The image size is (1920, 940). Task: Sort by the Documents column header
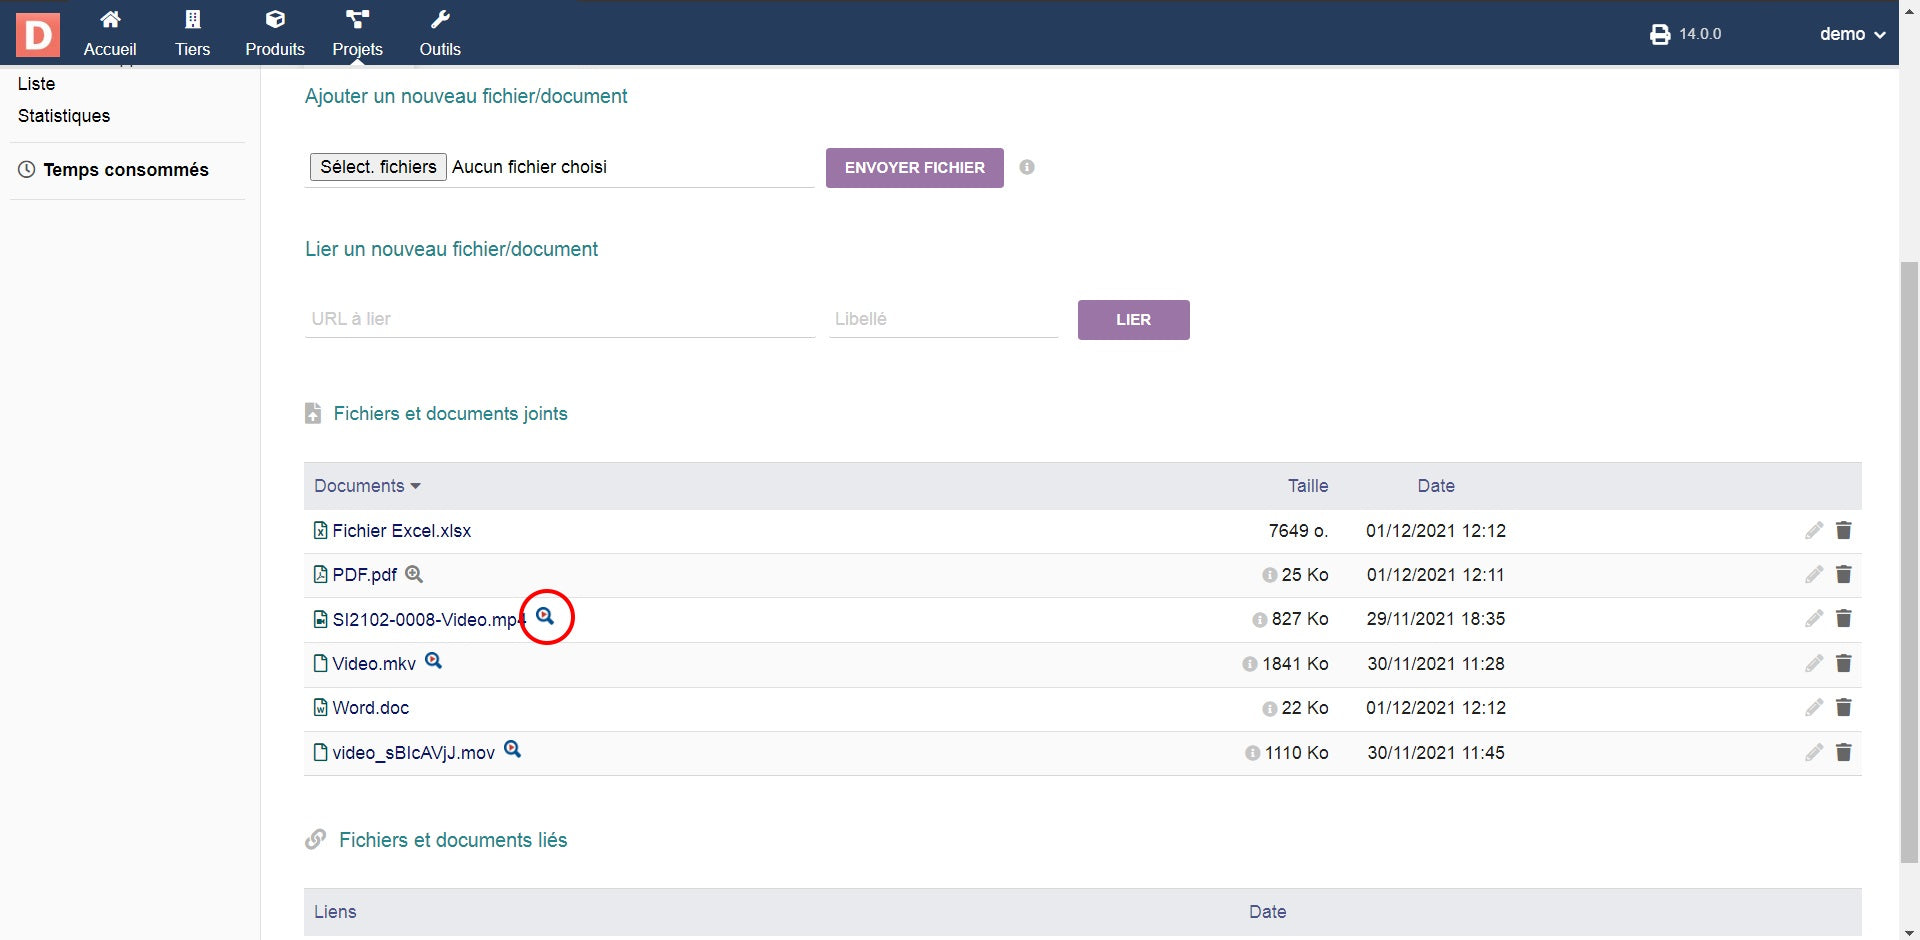[359, 486]
